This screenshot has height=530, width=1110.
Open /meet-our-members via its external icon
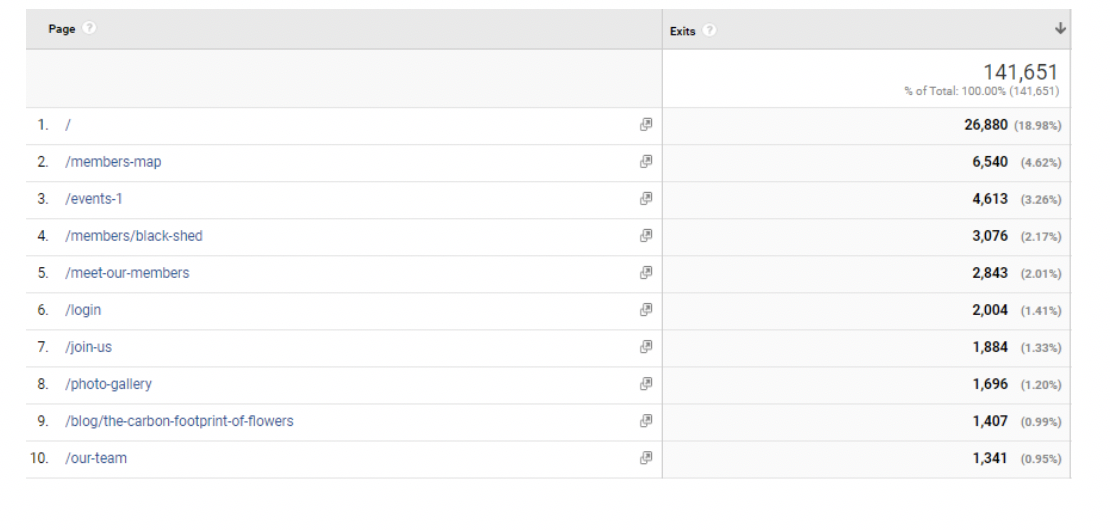coord(646,273)
